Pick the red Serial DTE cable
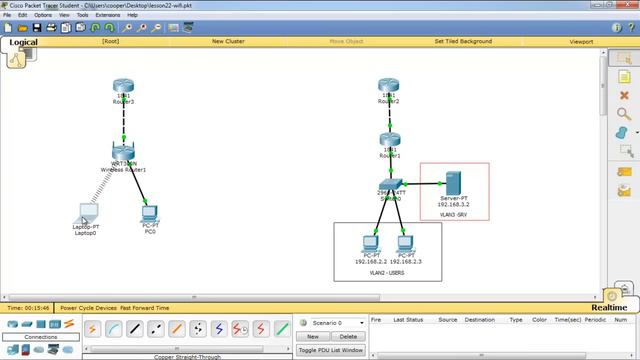This screenshot has height=360, width=640. coord(261,329)
